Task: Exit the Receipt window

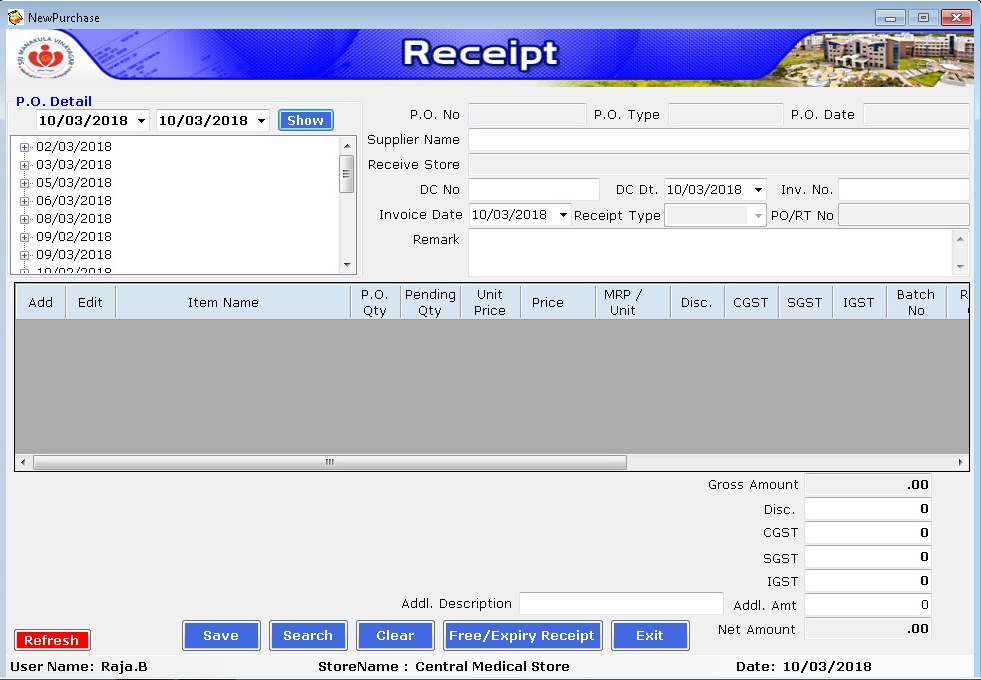Action: coord(650,635)
